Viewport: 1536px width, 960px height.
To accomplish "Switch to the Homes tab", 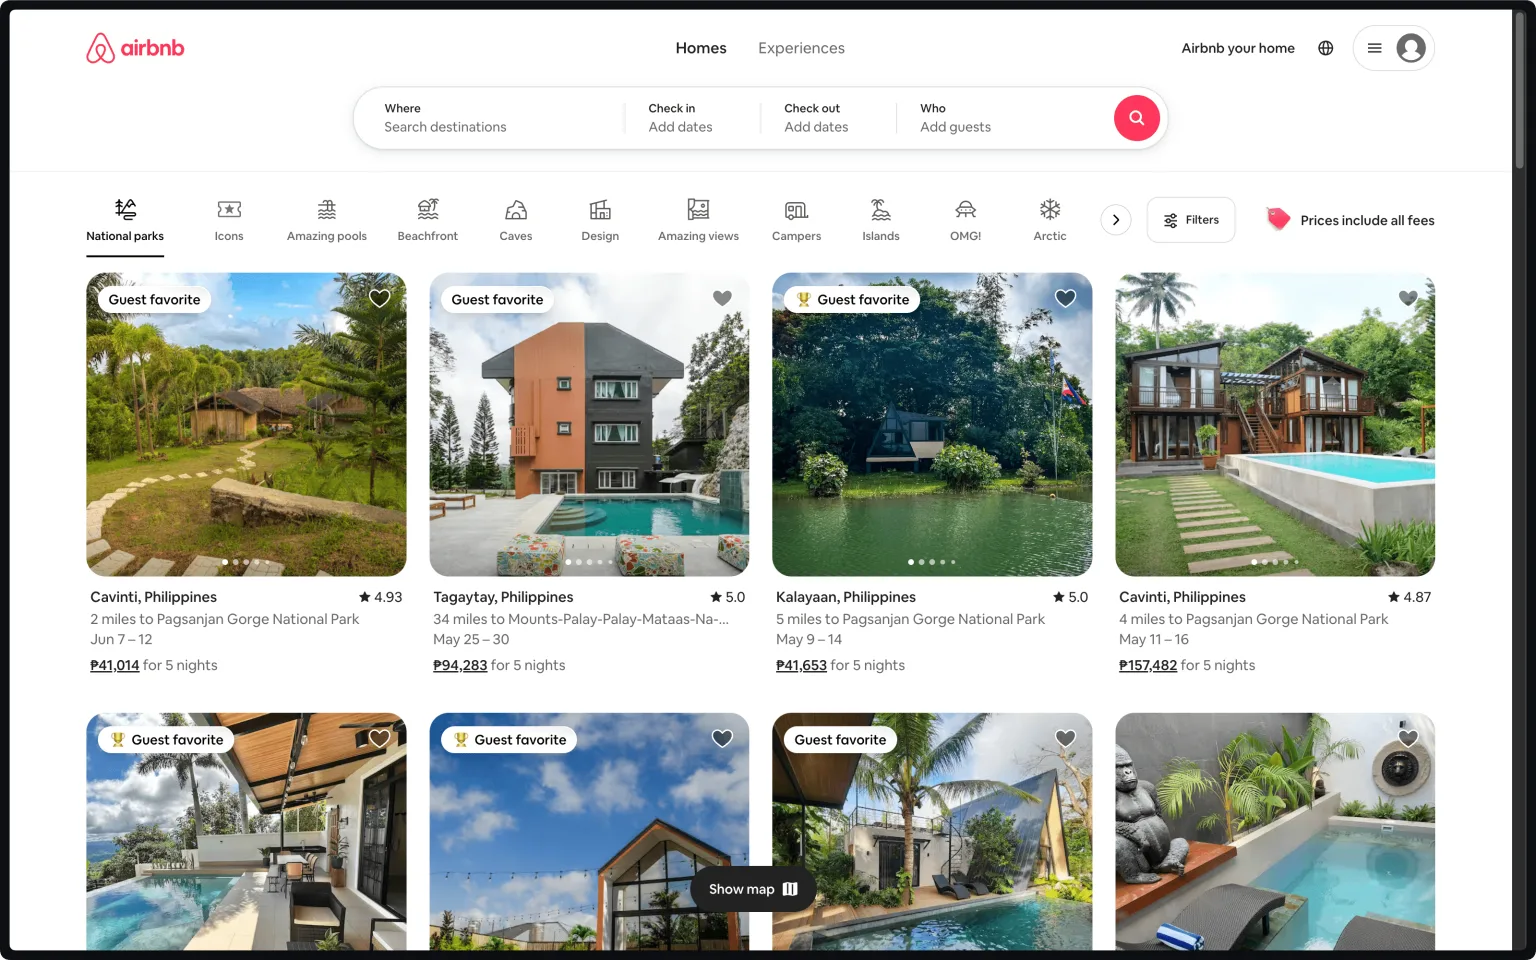I will (x=701, y=48).
